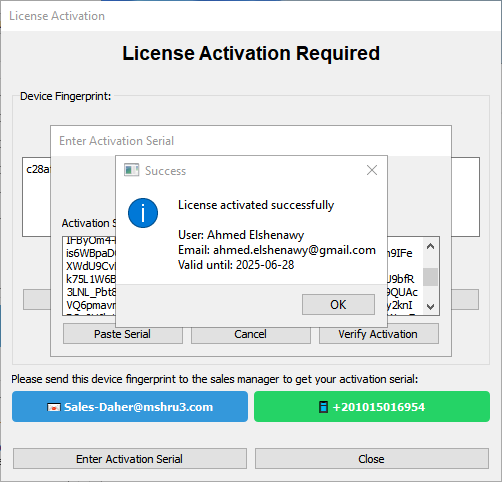Click the serial box scroll-down arrow
This screenshot has width=502, height=482.
pos(430,306)
